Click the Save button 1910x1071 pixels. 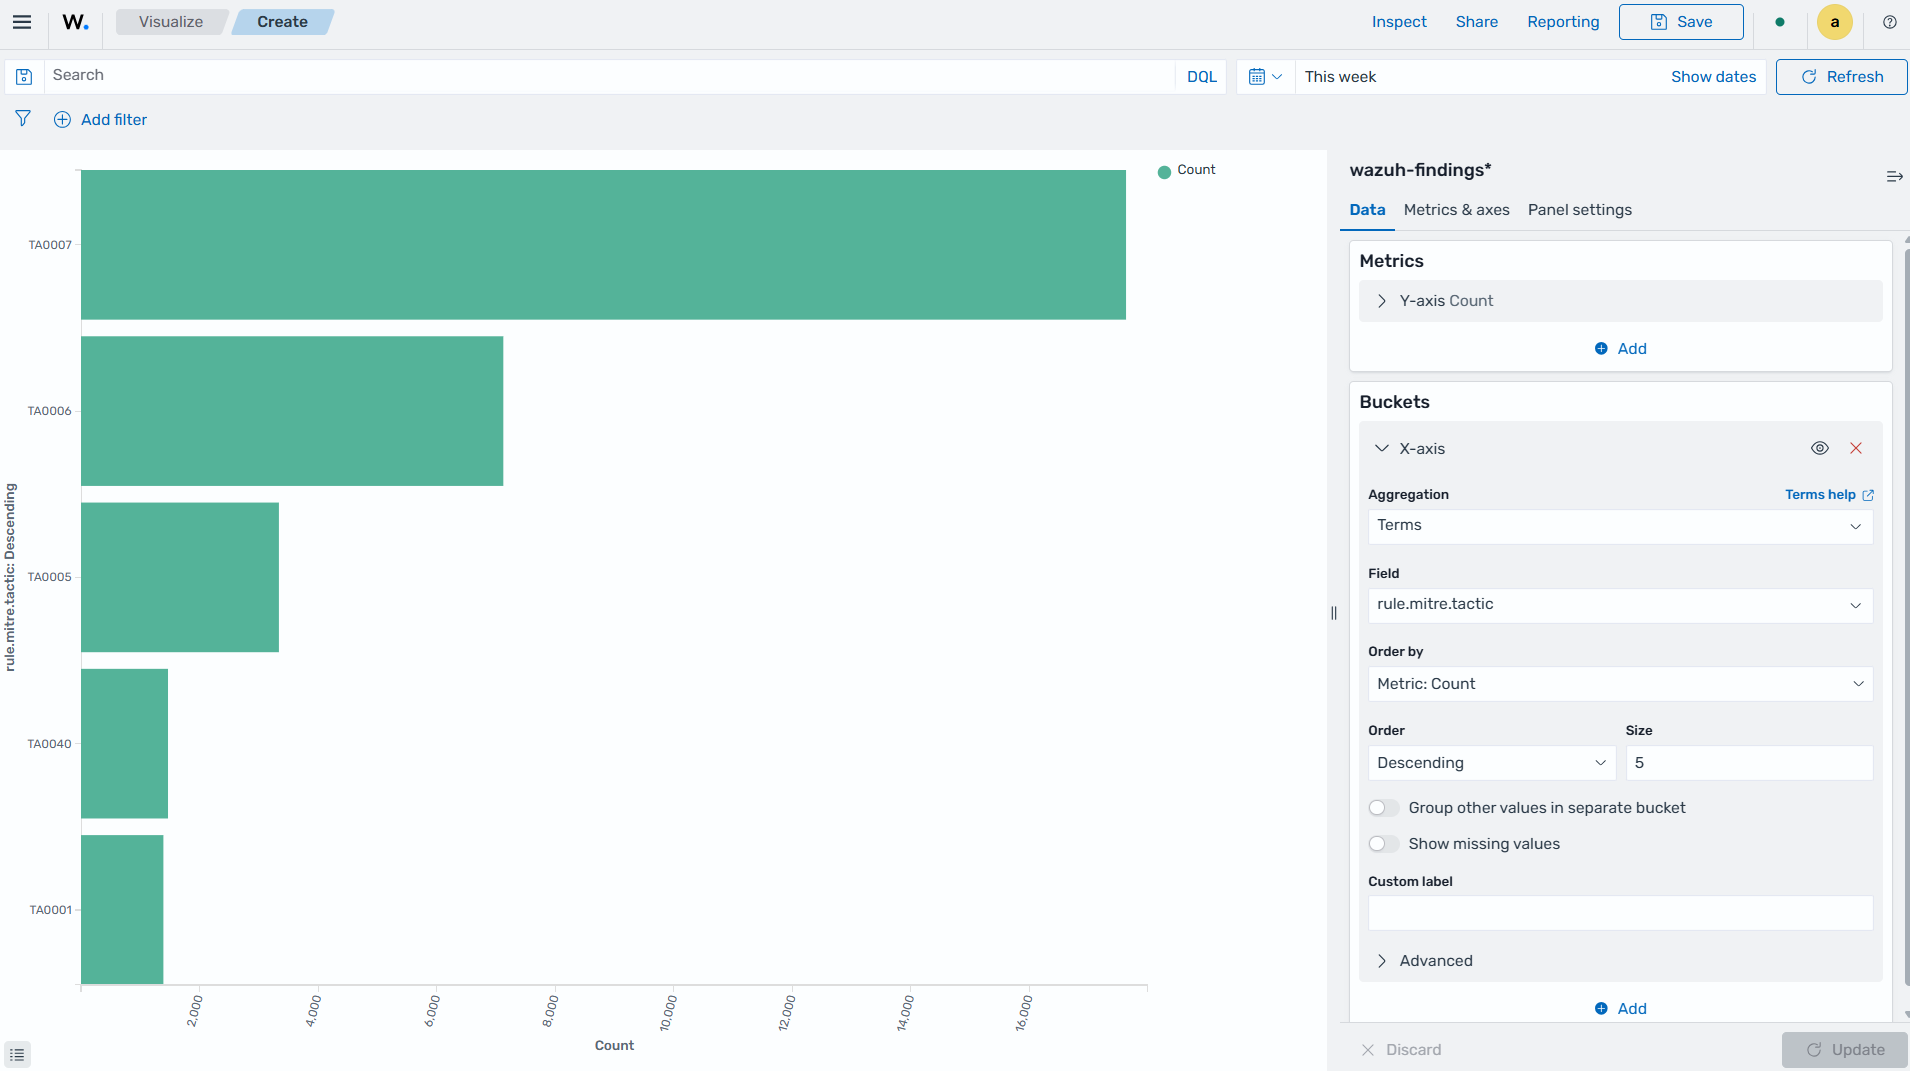pos(1680,22)
